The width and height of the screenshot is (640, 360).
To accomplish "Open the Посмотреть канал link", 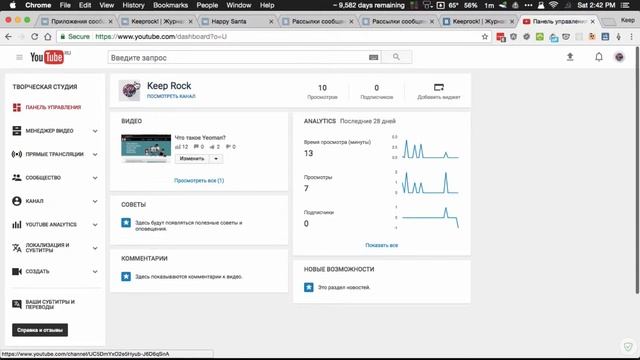I will (171, 96).
